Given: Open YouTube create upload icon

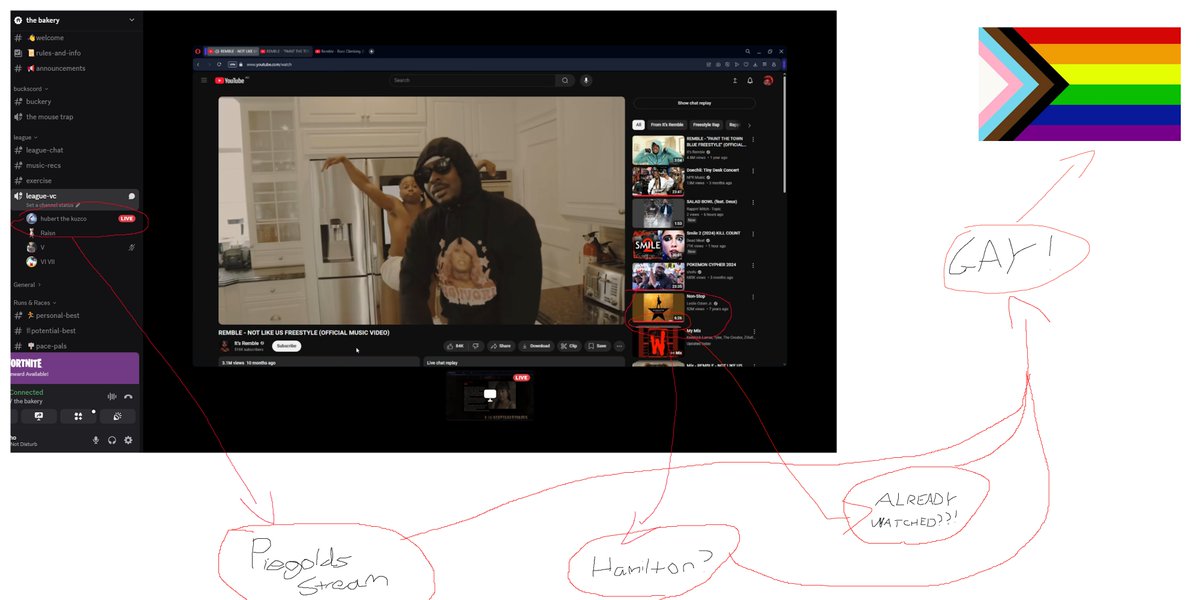Looking at the screenshot, I should [736, 80].
